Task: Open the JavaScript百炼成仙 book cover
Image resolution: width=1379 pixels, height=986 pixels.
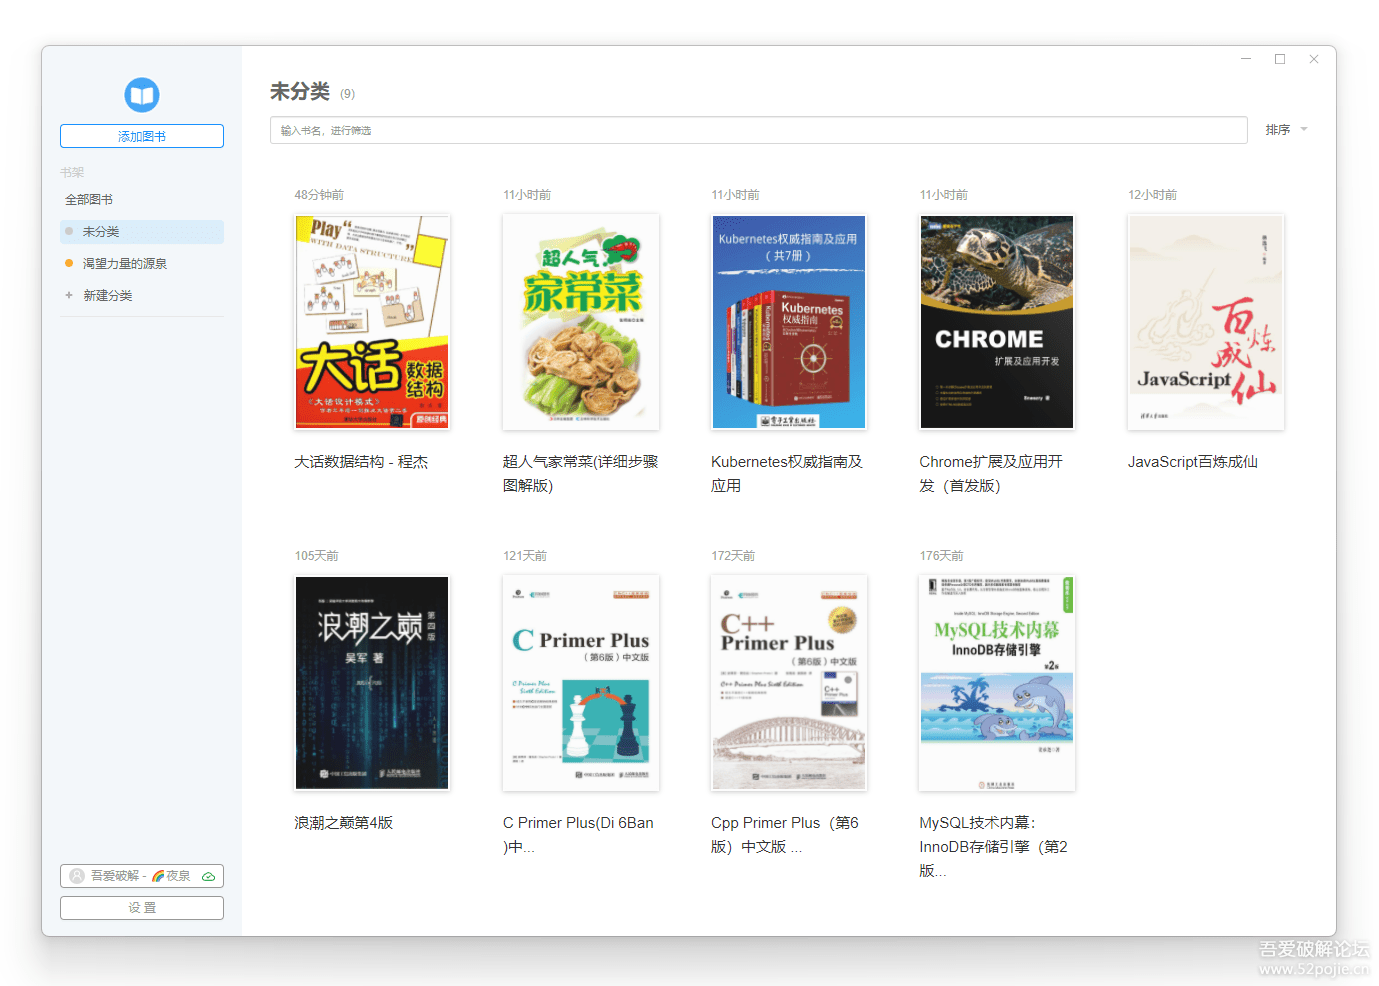Action: (1205, 322)
